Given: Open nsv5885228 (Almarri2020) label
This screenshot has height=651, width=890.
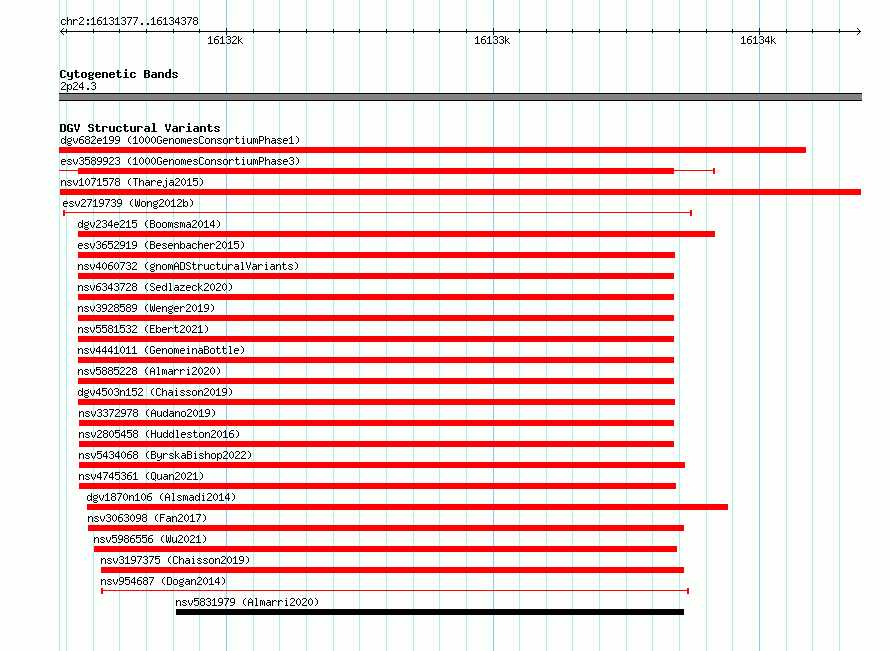Looking at the screenshot, I should click(x=149, y=371).
